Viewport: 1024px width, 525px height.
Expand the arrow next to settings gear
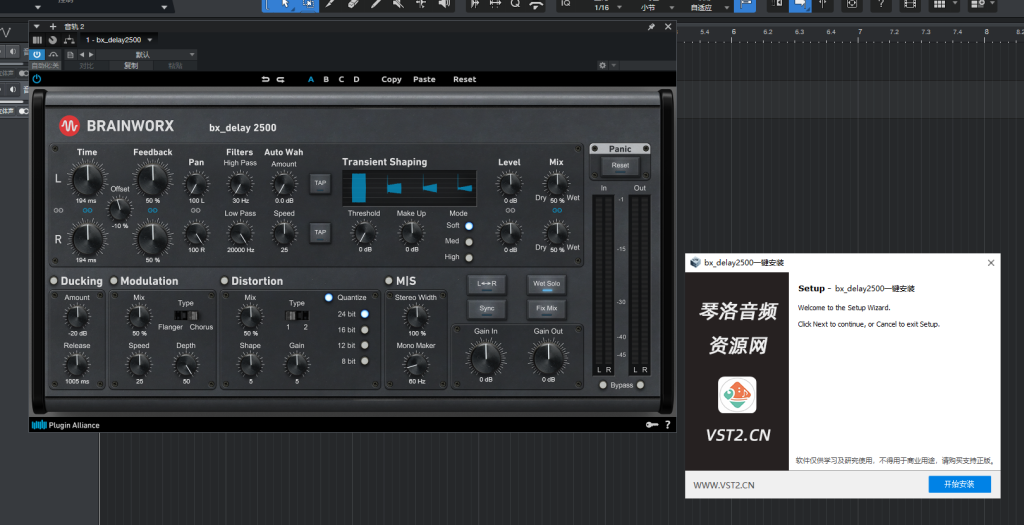point(613,65)
